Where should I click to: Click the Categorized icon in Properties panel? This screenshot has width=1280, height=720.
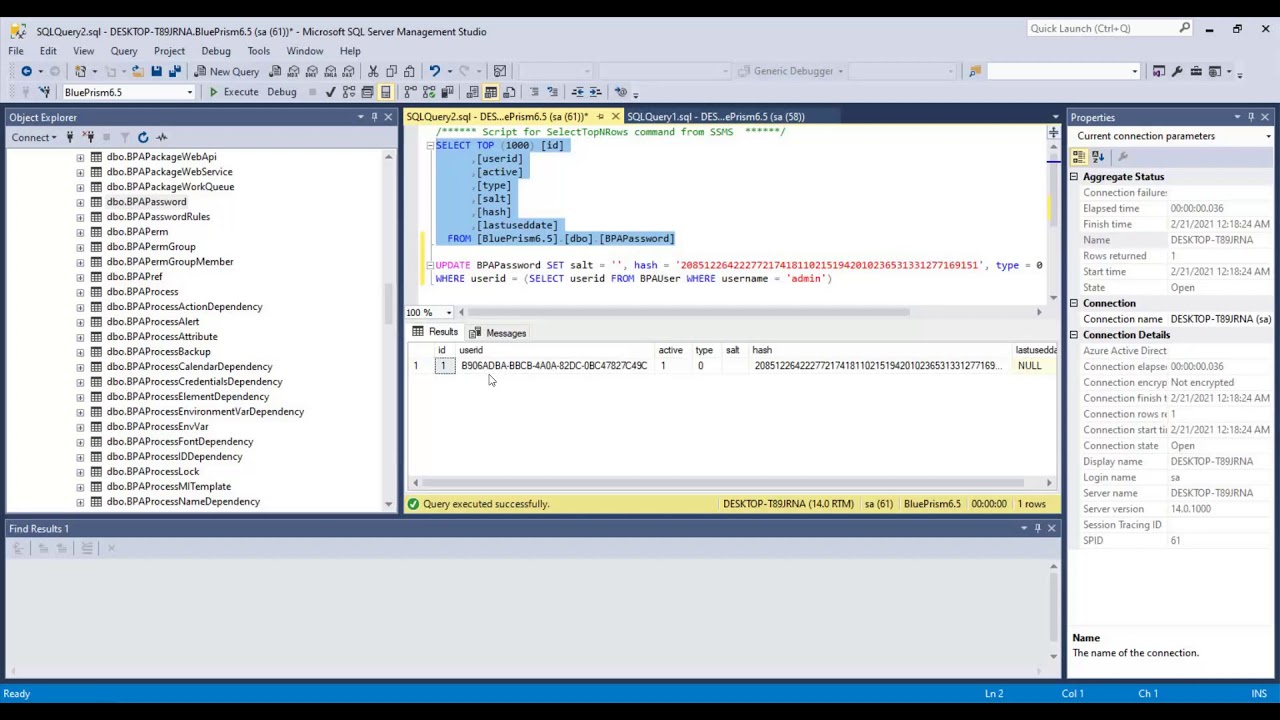point(1079,157)
